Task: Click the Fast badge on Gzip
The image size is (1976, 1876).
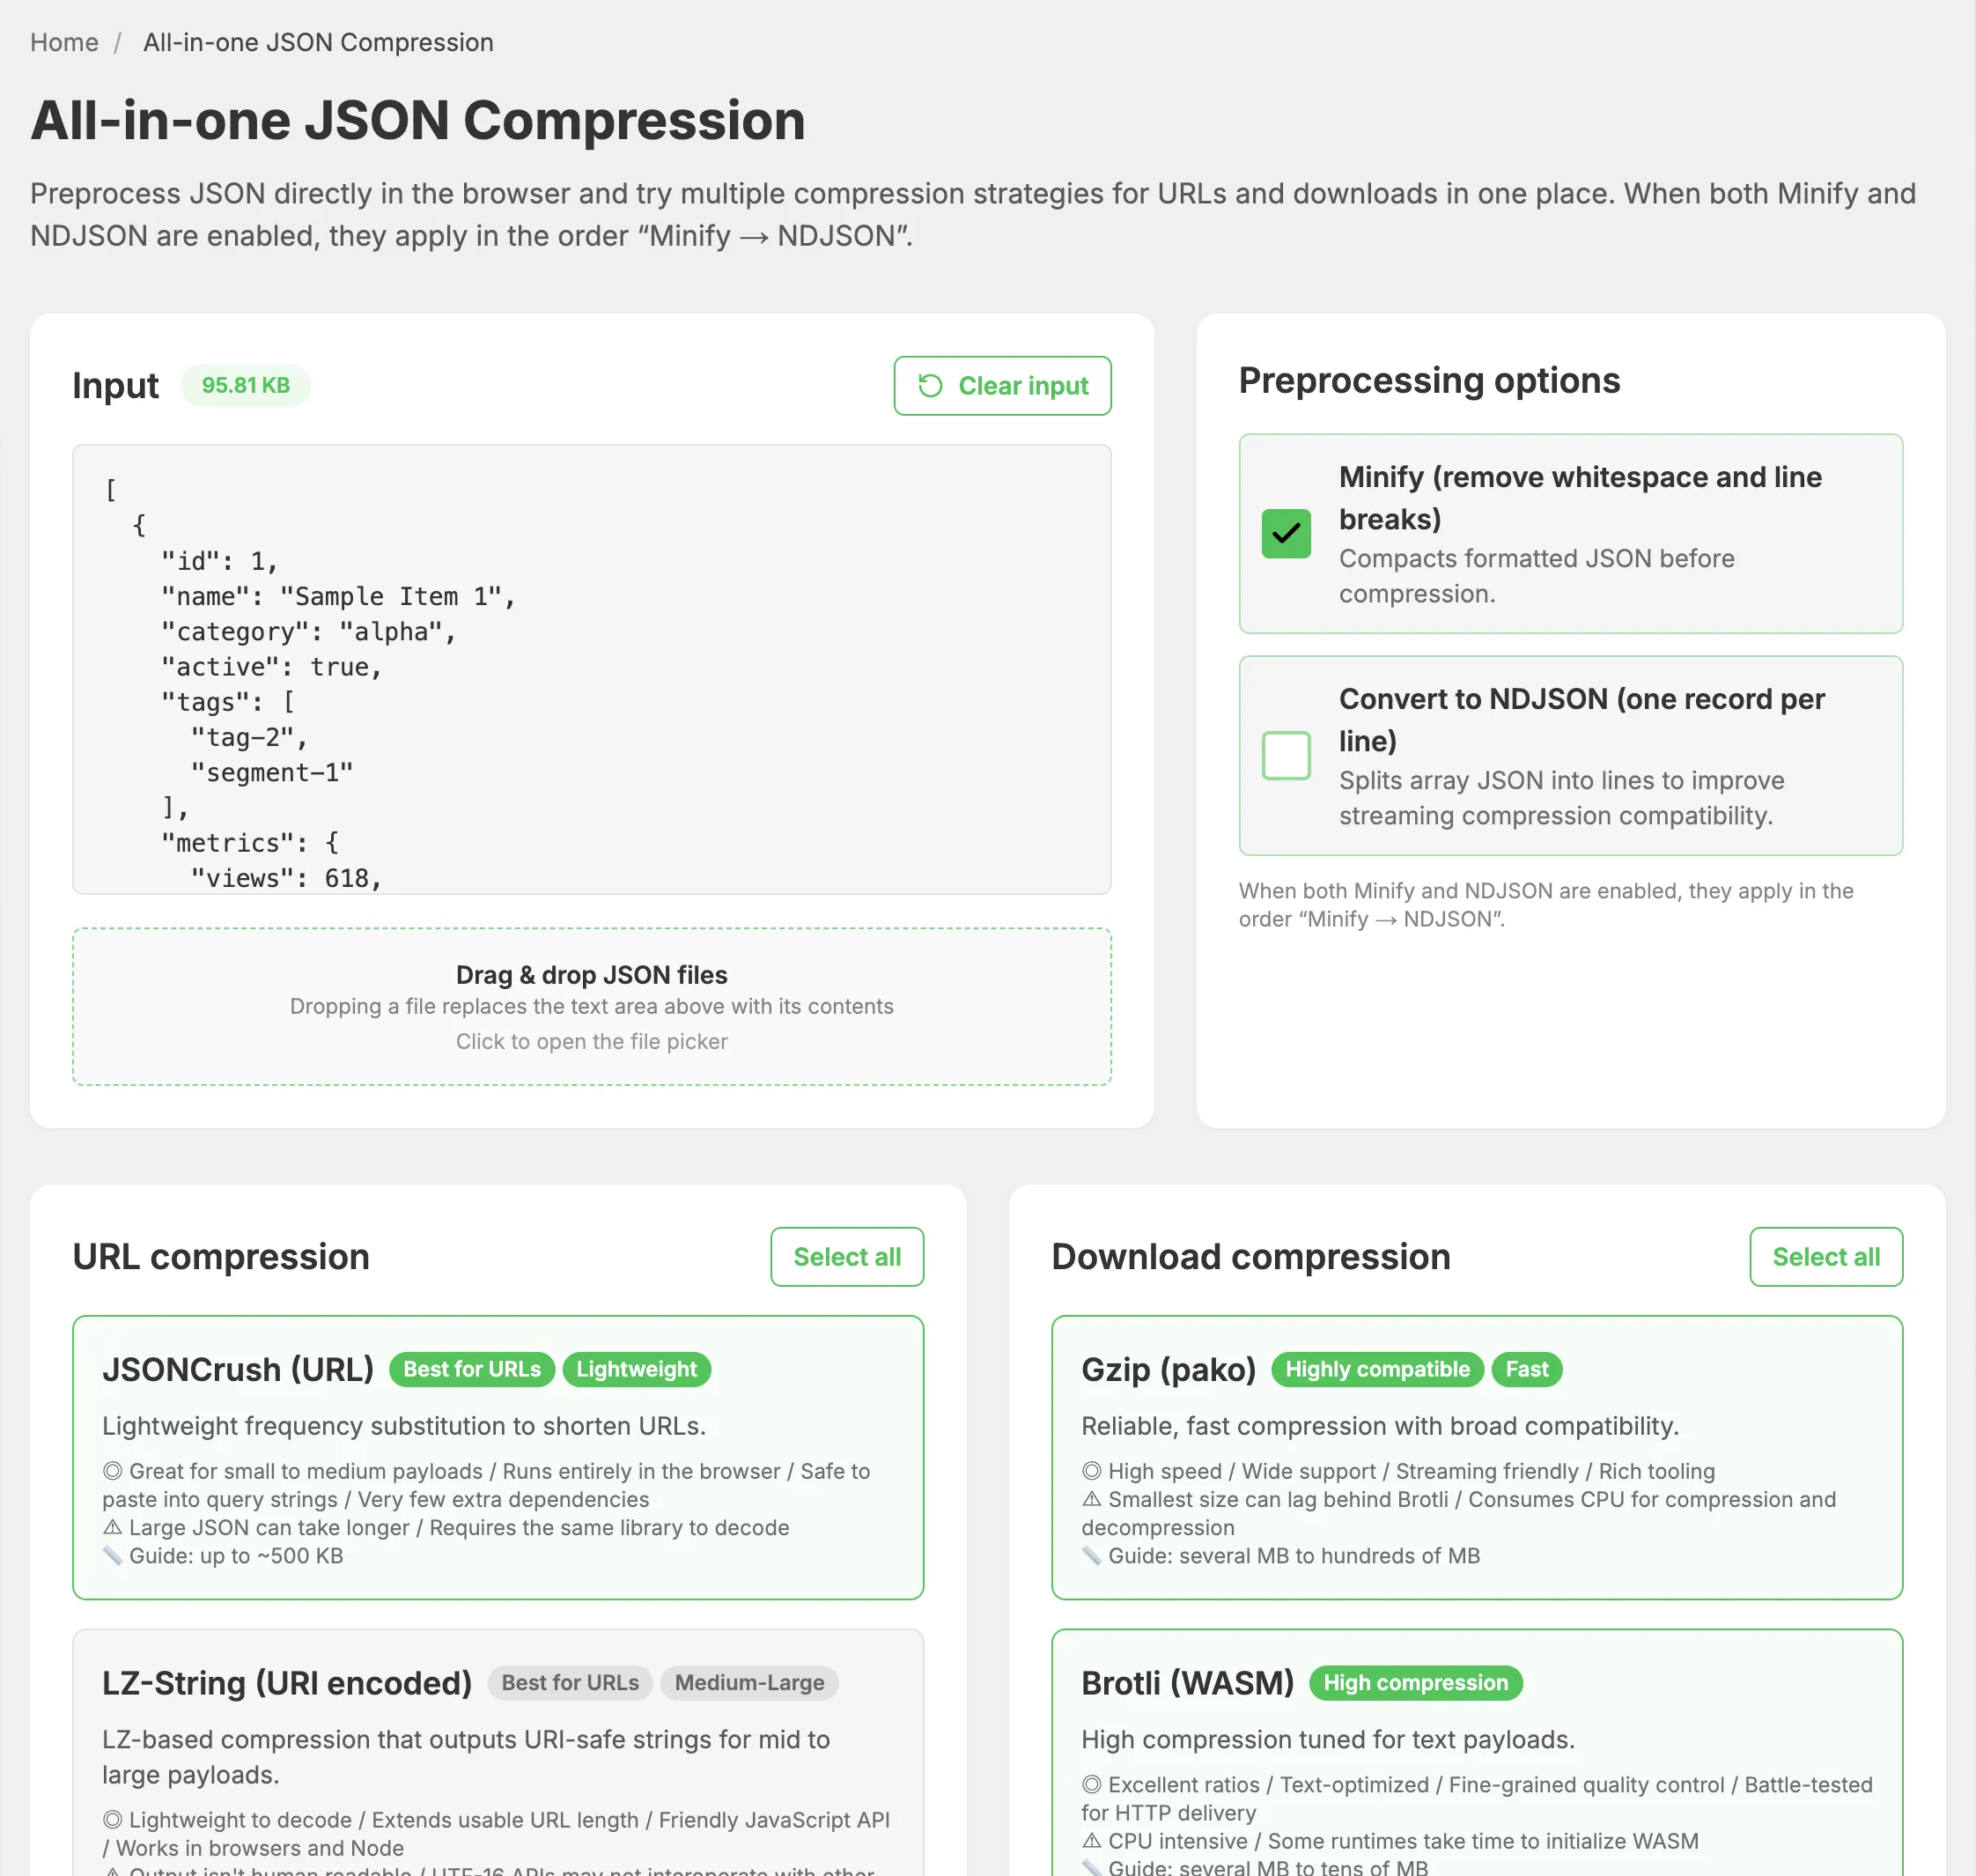Action: pos(1526,1369)
